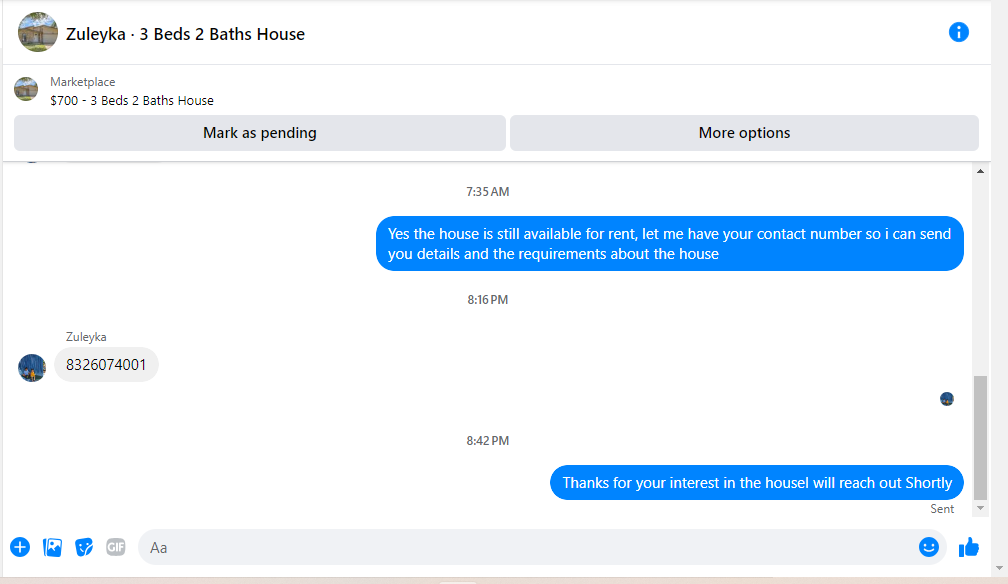Send a thumbs-up like
1008x584 pixels.
point(969,547)
